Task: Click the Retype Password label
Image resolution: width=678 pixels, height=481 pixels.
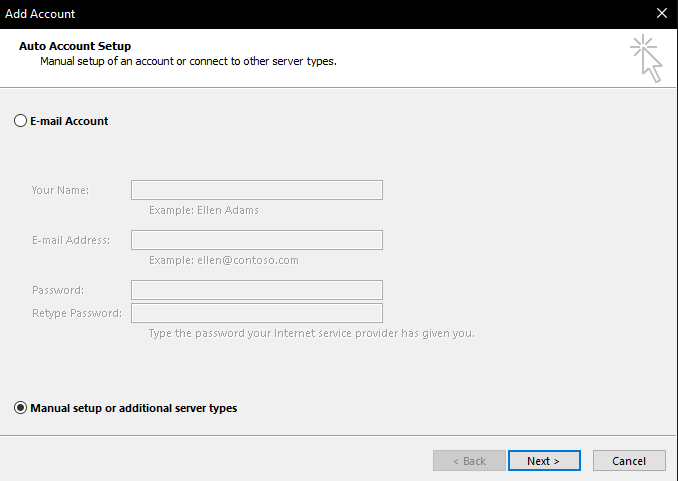Action: pos(77,313)
